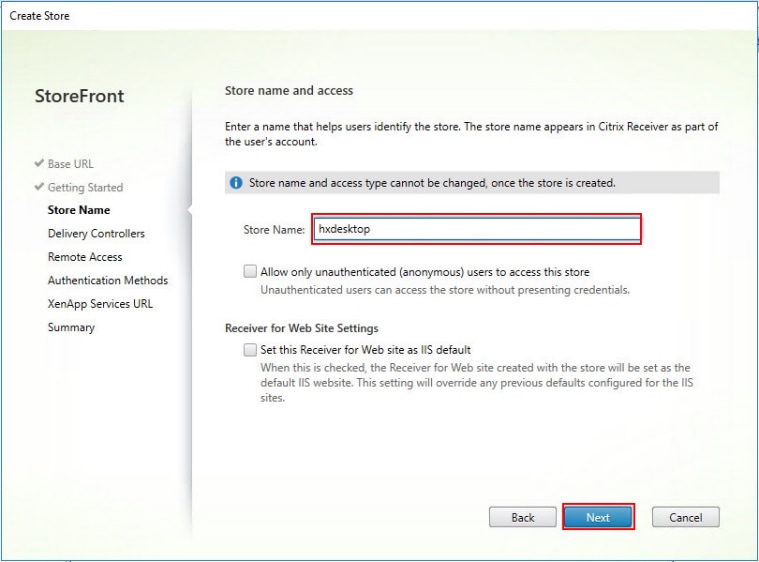The image size is (759, 562).
Task: Click the Base URL completed checkmark icon
Action: [x=39, y=163]
